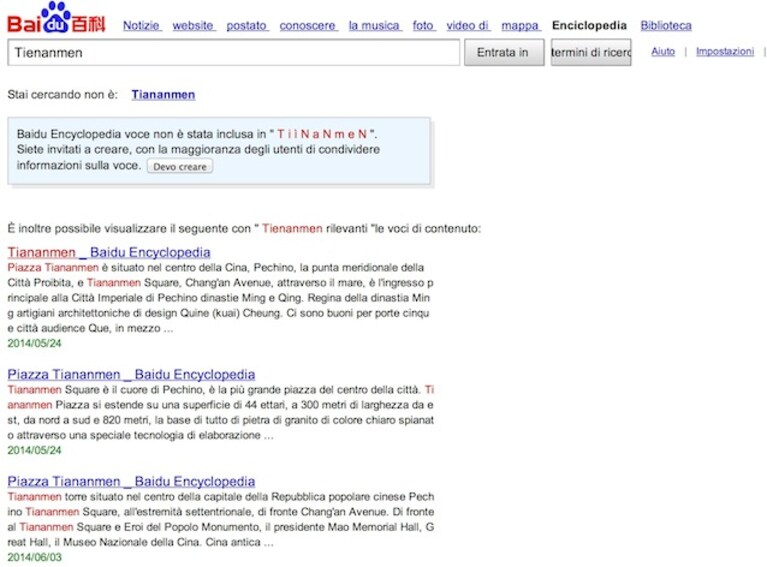This screenshot has height=567, width=767.
Task: Open Piazza Tiananmen result dated 2014/05/24
Action: [x=131, y=375]
